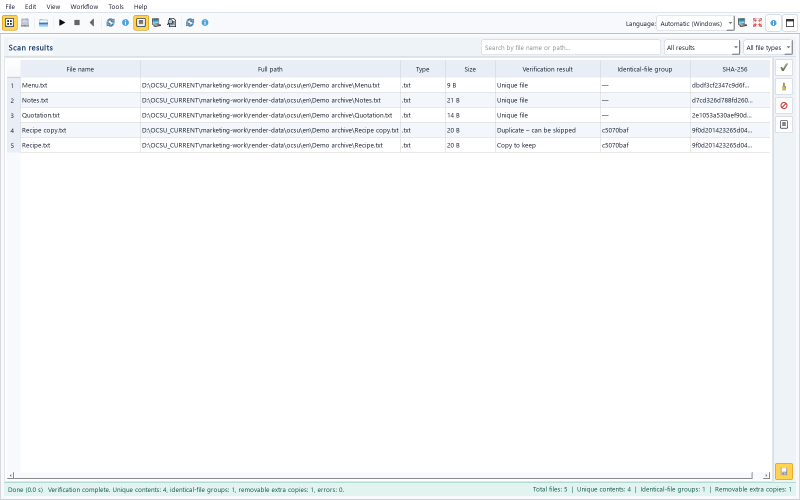Viewport: 800px width, 500px height.
Task: Click the refresh icon right of the magnifier document icon
Action: [x=190, y=22]
